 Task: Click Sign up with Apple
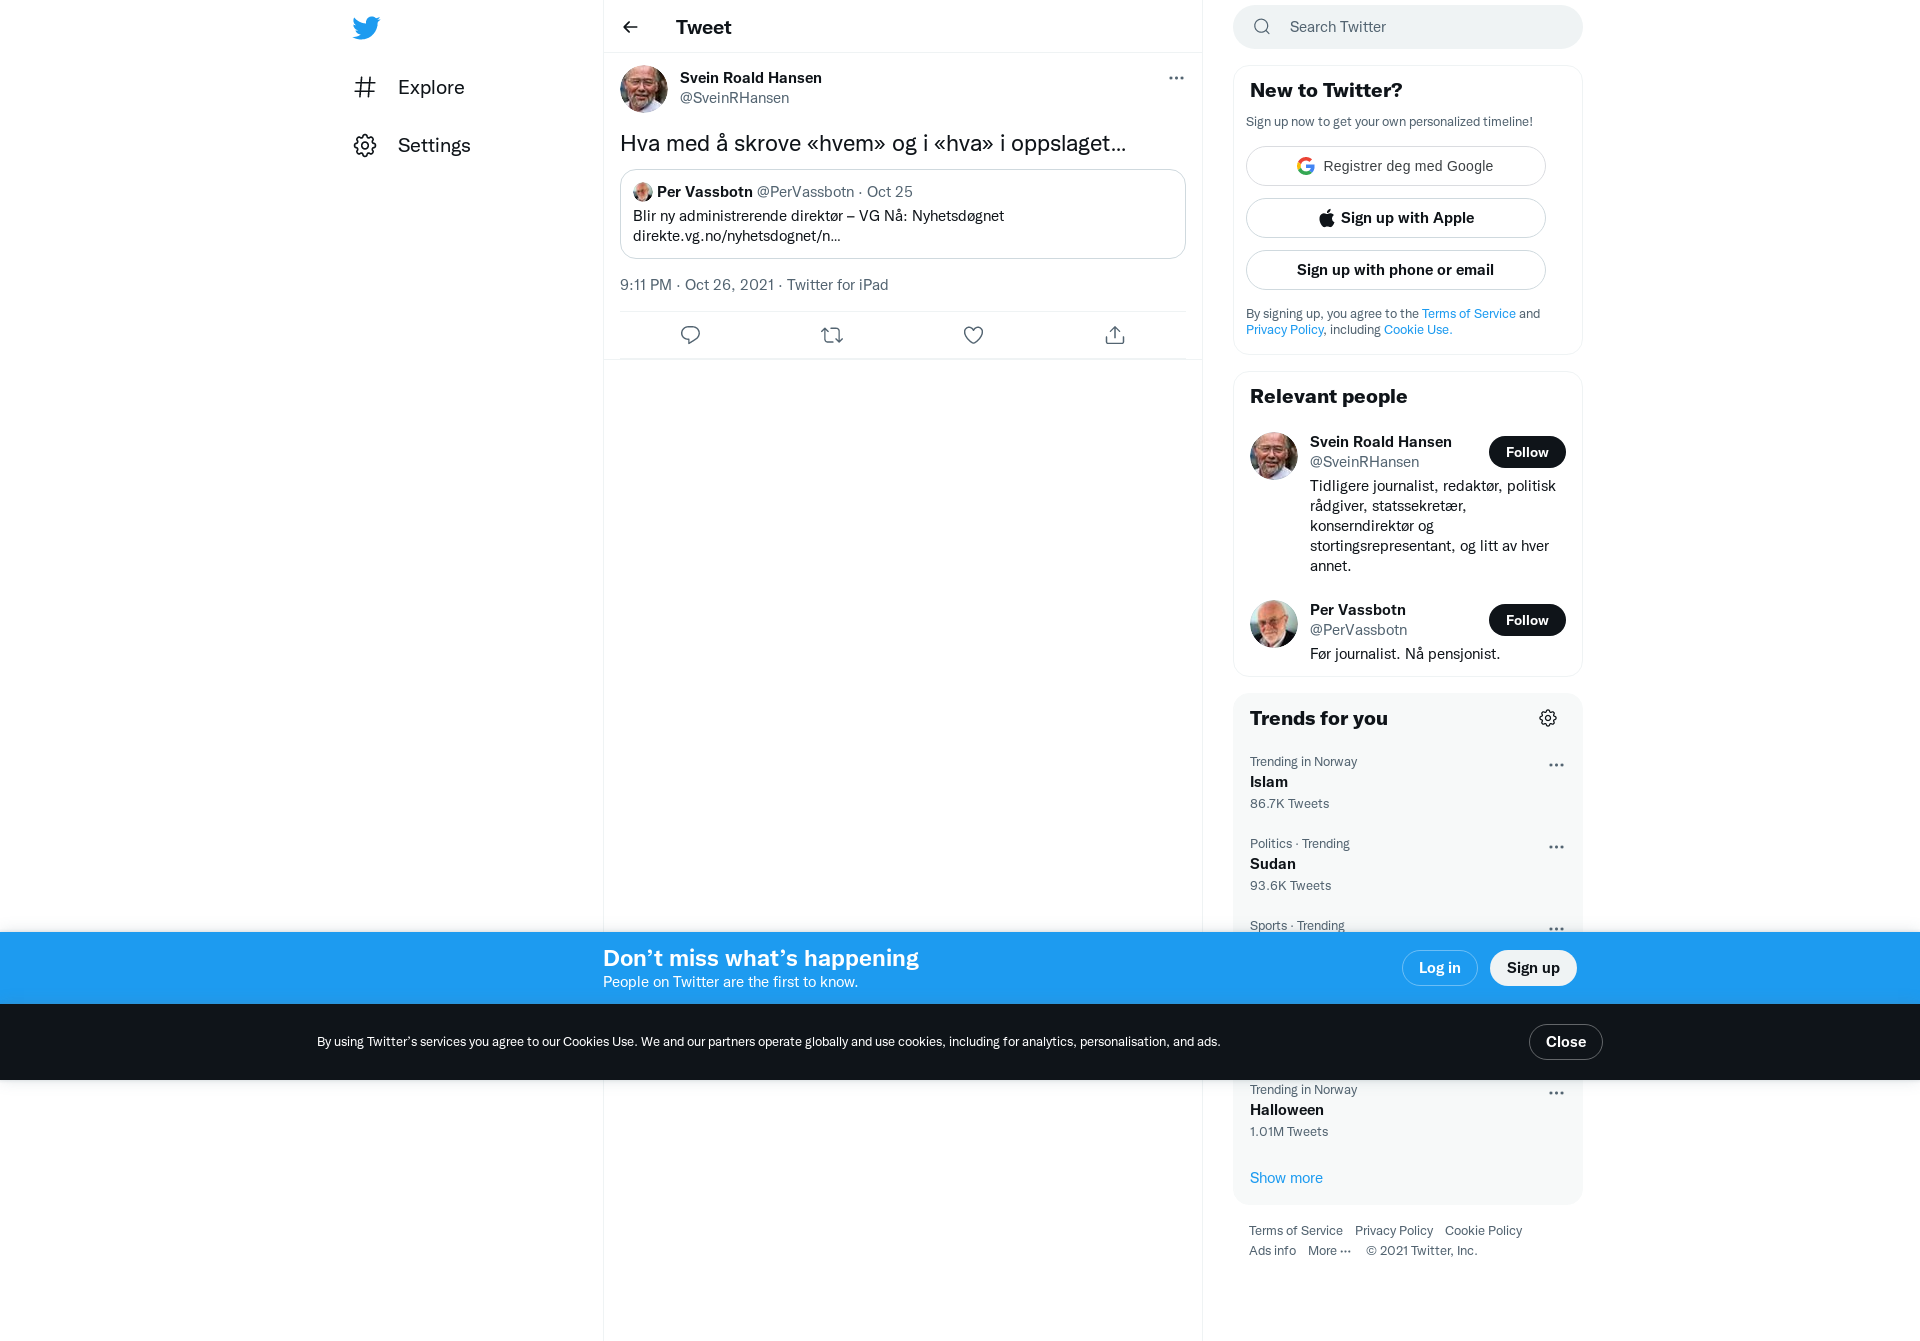point(1395,218)
